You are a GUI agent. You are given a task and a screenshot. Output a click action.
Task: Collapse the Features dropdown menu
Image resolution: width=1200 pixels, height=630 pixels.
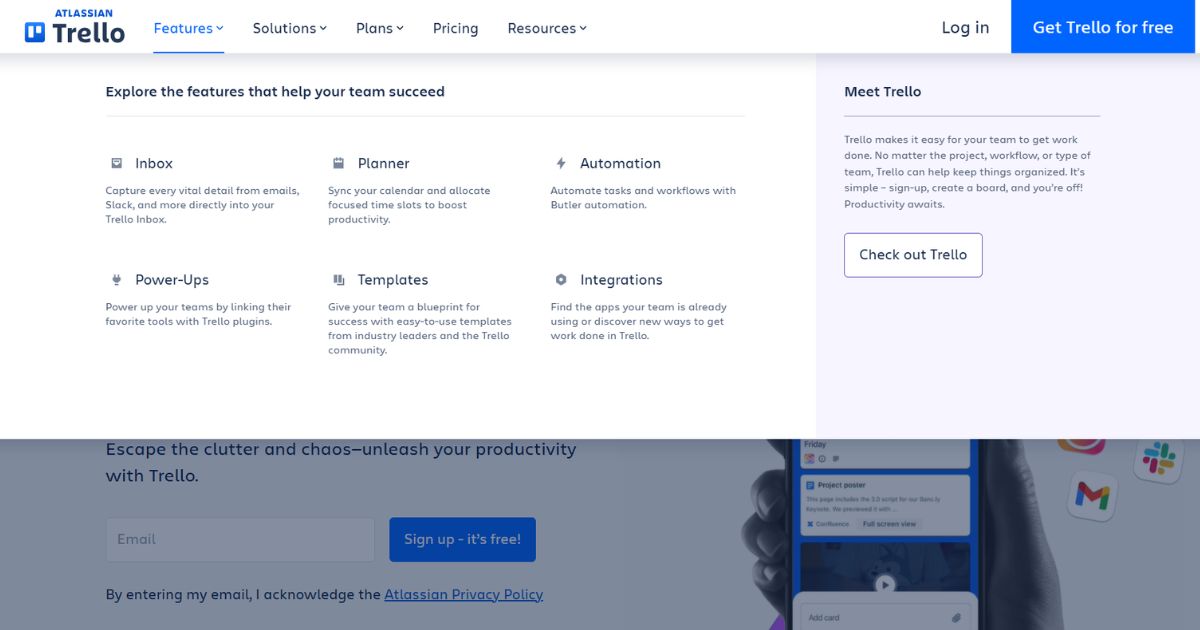(188, 28)
